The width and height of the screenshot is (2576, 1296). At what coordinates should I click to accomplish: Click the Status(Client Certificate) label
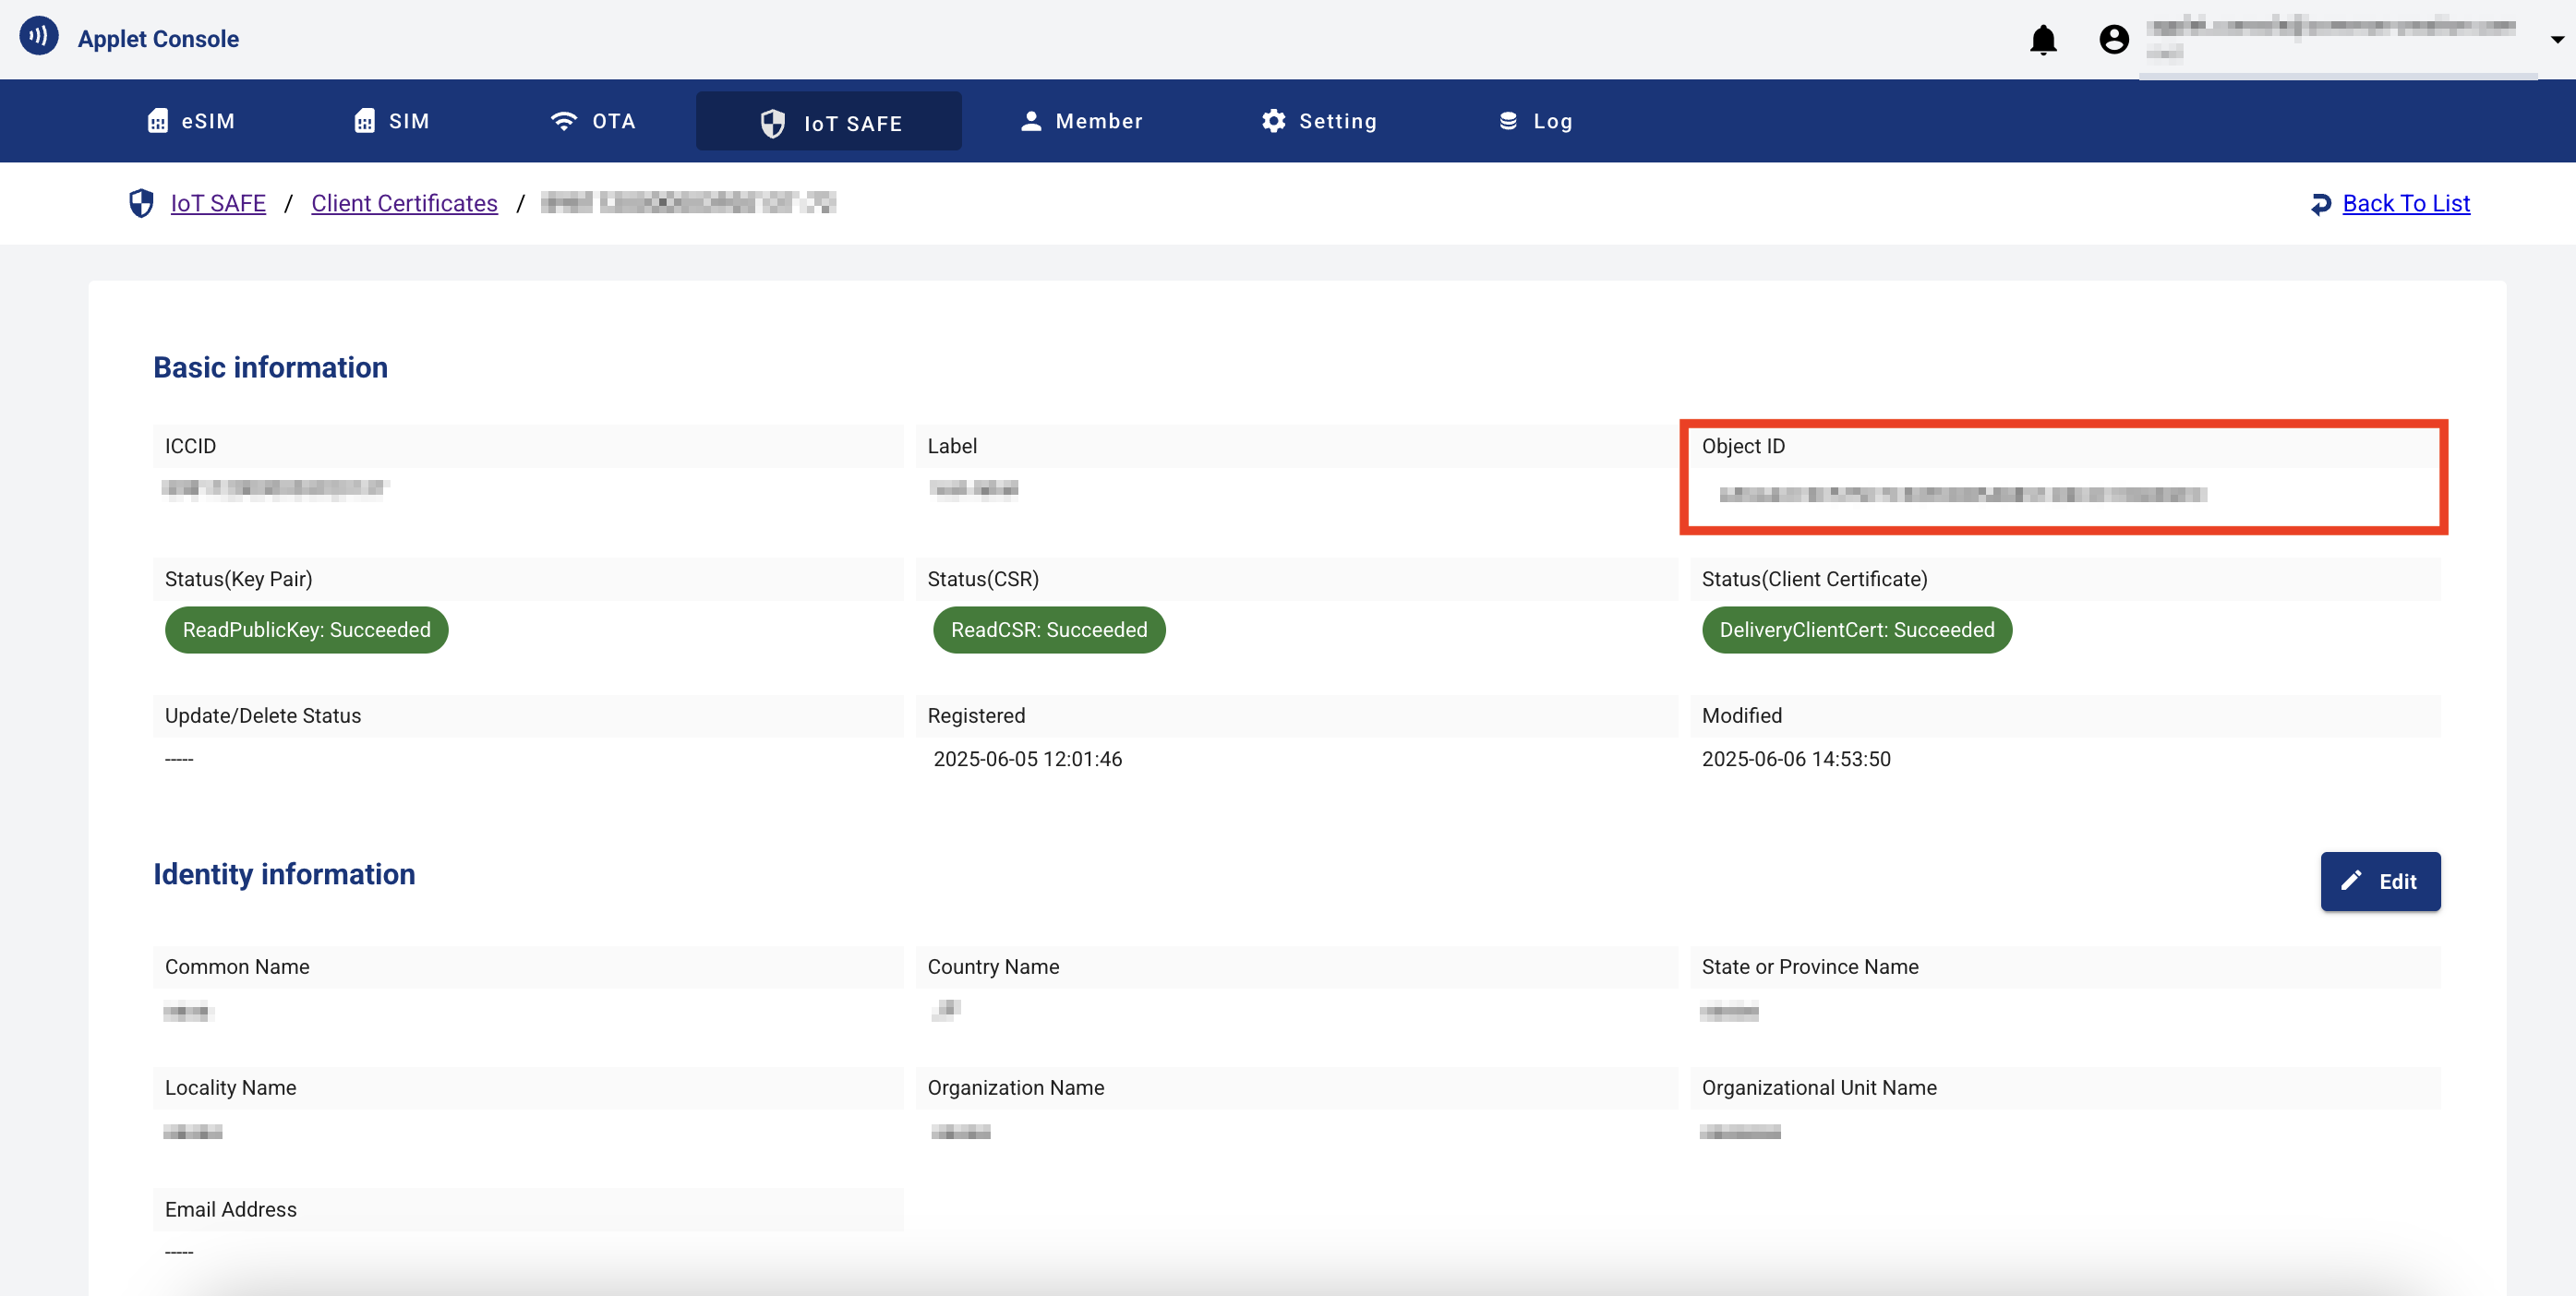tap(1814, 579)
